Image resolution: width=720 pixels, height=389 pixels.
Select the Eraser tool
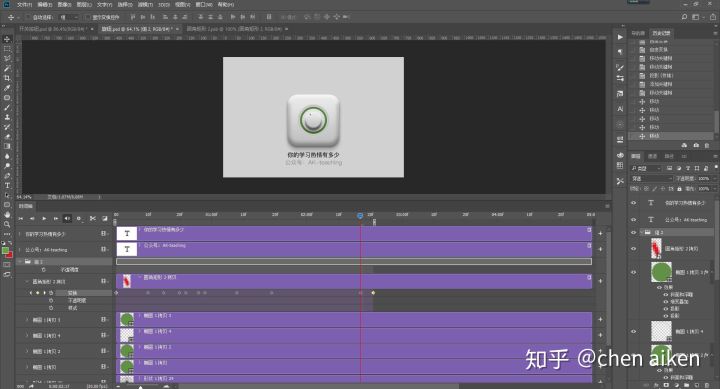point(7,136)
